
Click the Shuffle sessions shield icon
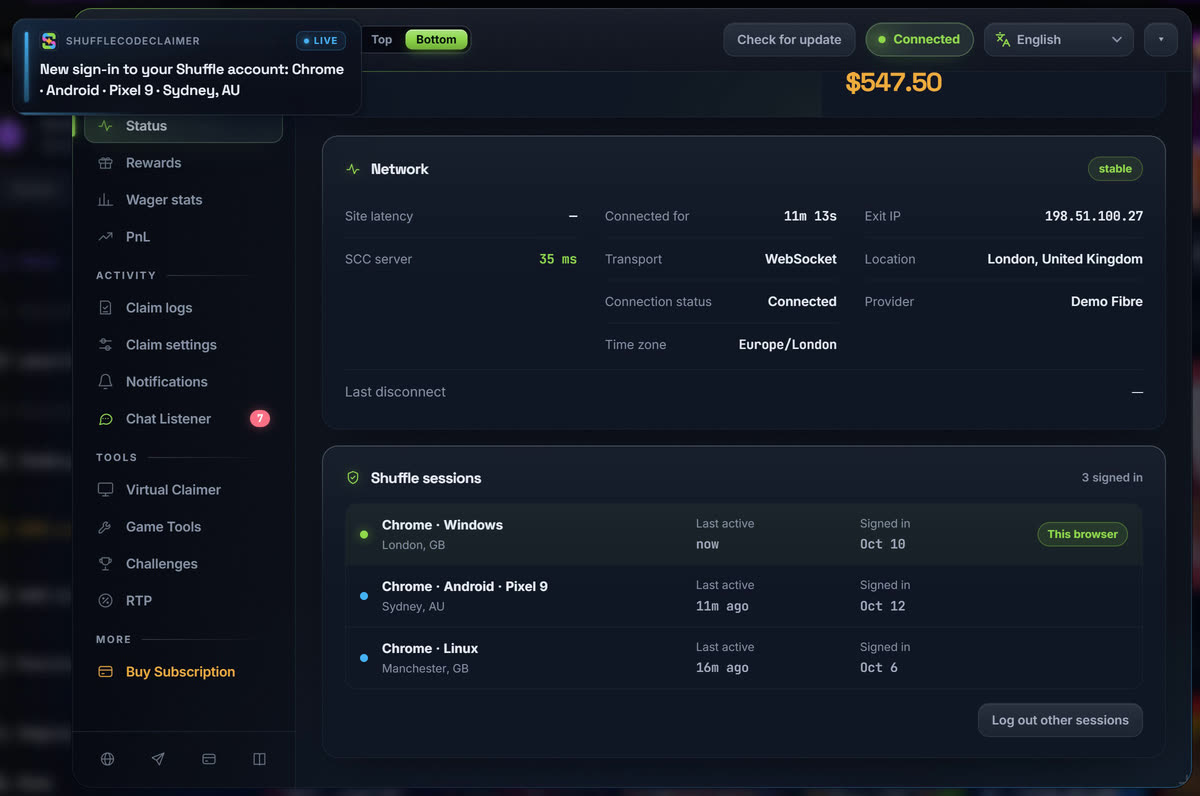click(352, 478)
